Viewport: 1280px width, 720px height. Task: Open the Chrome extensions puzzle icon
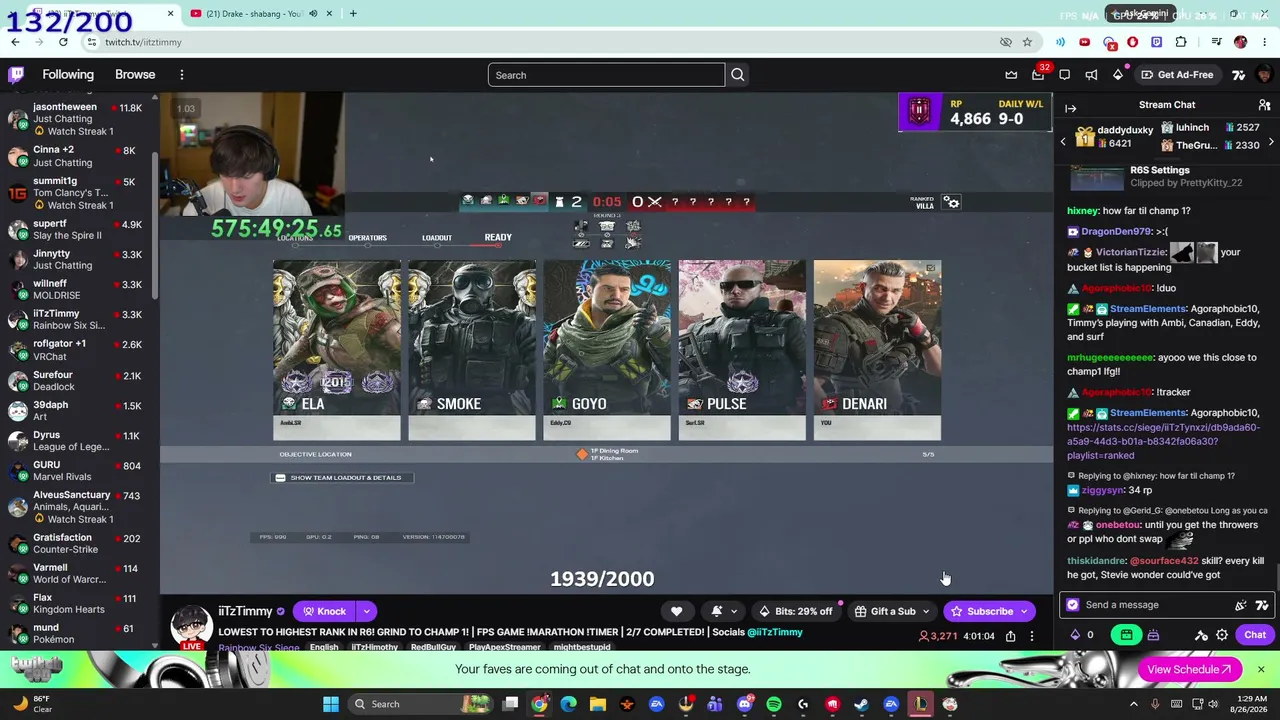coord(1181,42)
